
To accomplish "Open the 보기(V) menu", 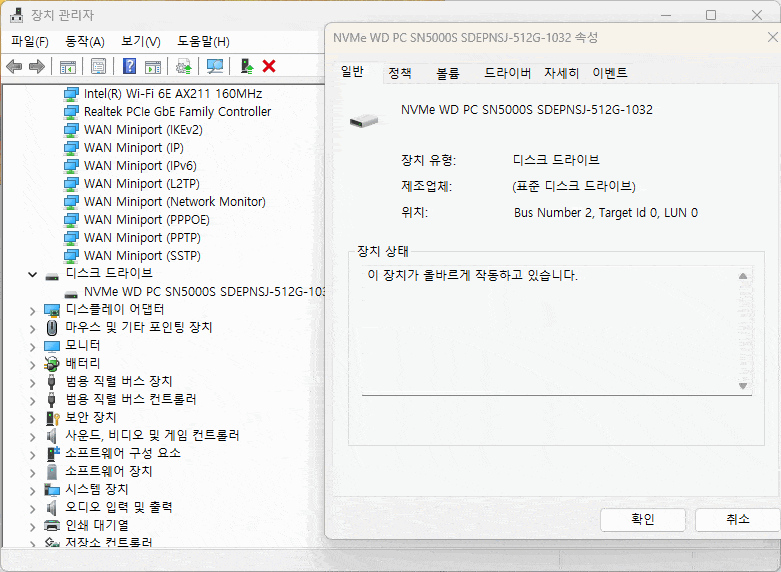I will [x=140, y=41].
